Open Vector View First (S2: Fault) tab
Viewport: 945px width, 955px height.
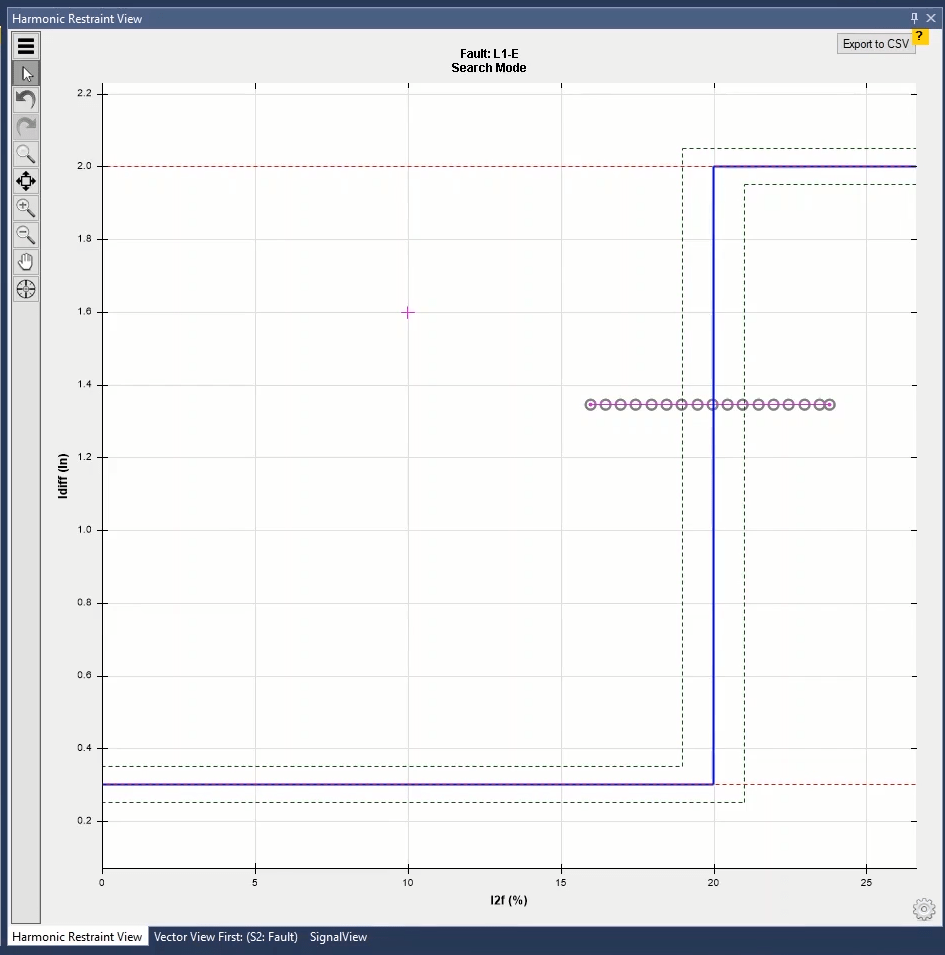click(x=225, y=937)
